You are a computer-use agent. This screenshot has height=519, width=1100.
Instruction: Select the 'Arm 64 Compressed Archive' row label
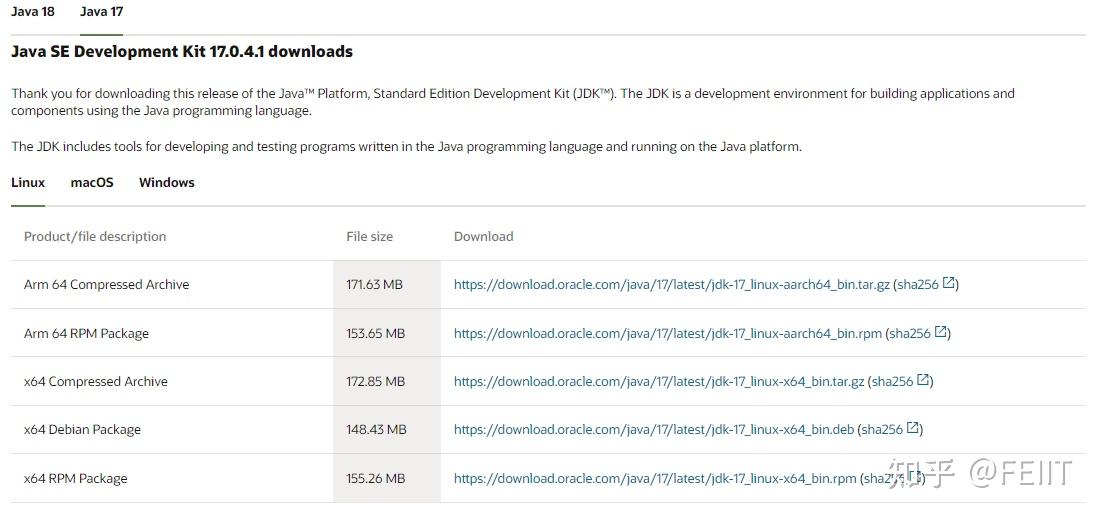[107, 285]
